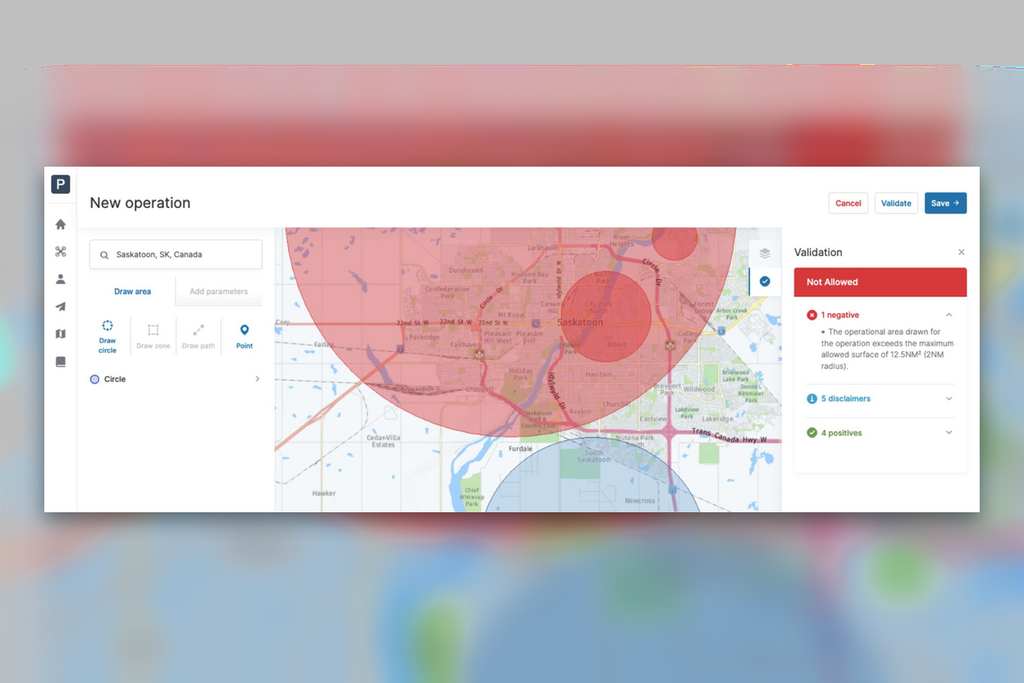Click the Saskatoon city label on map
The width and height of the screenshot is (1024, 683).
580,322
